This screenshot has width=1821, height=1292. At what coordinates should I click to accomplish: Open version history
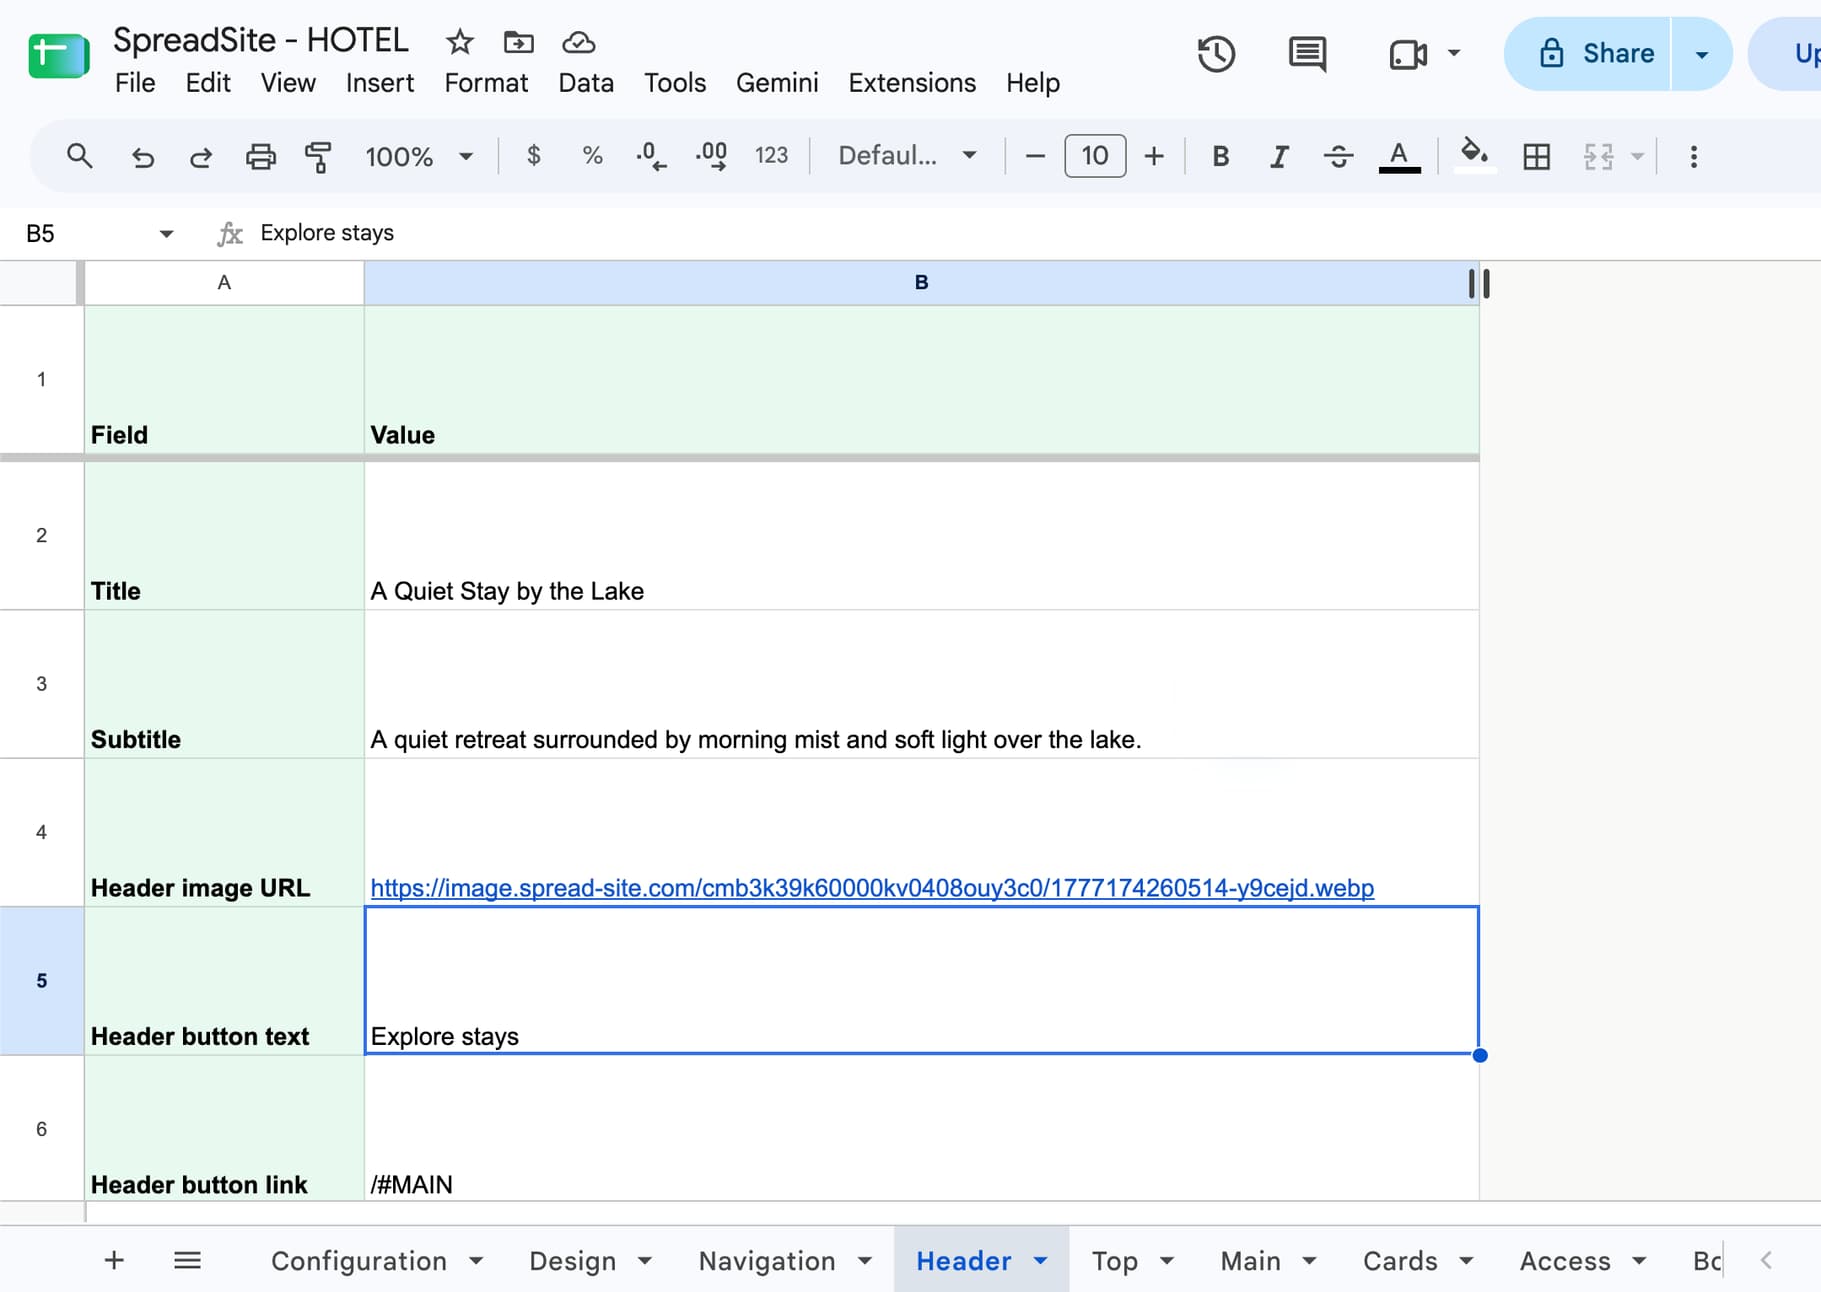coord(1216,54)
